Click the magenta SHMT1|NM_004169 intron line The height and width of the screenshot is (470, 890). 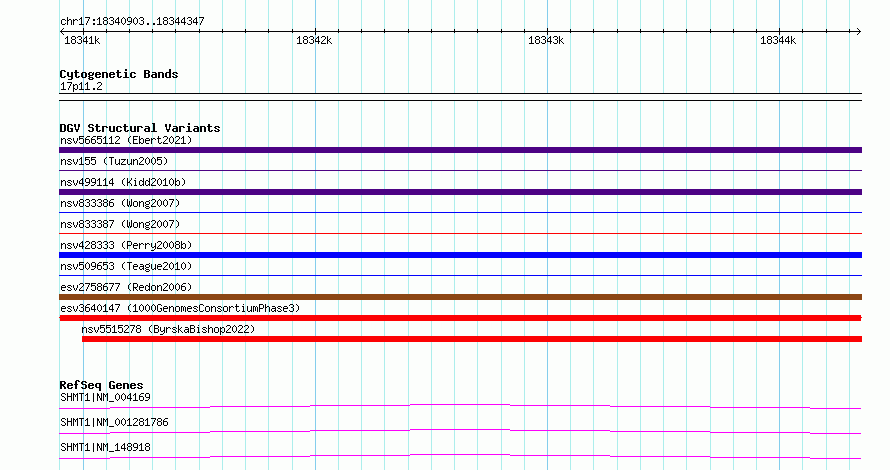[460, 406]
